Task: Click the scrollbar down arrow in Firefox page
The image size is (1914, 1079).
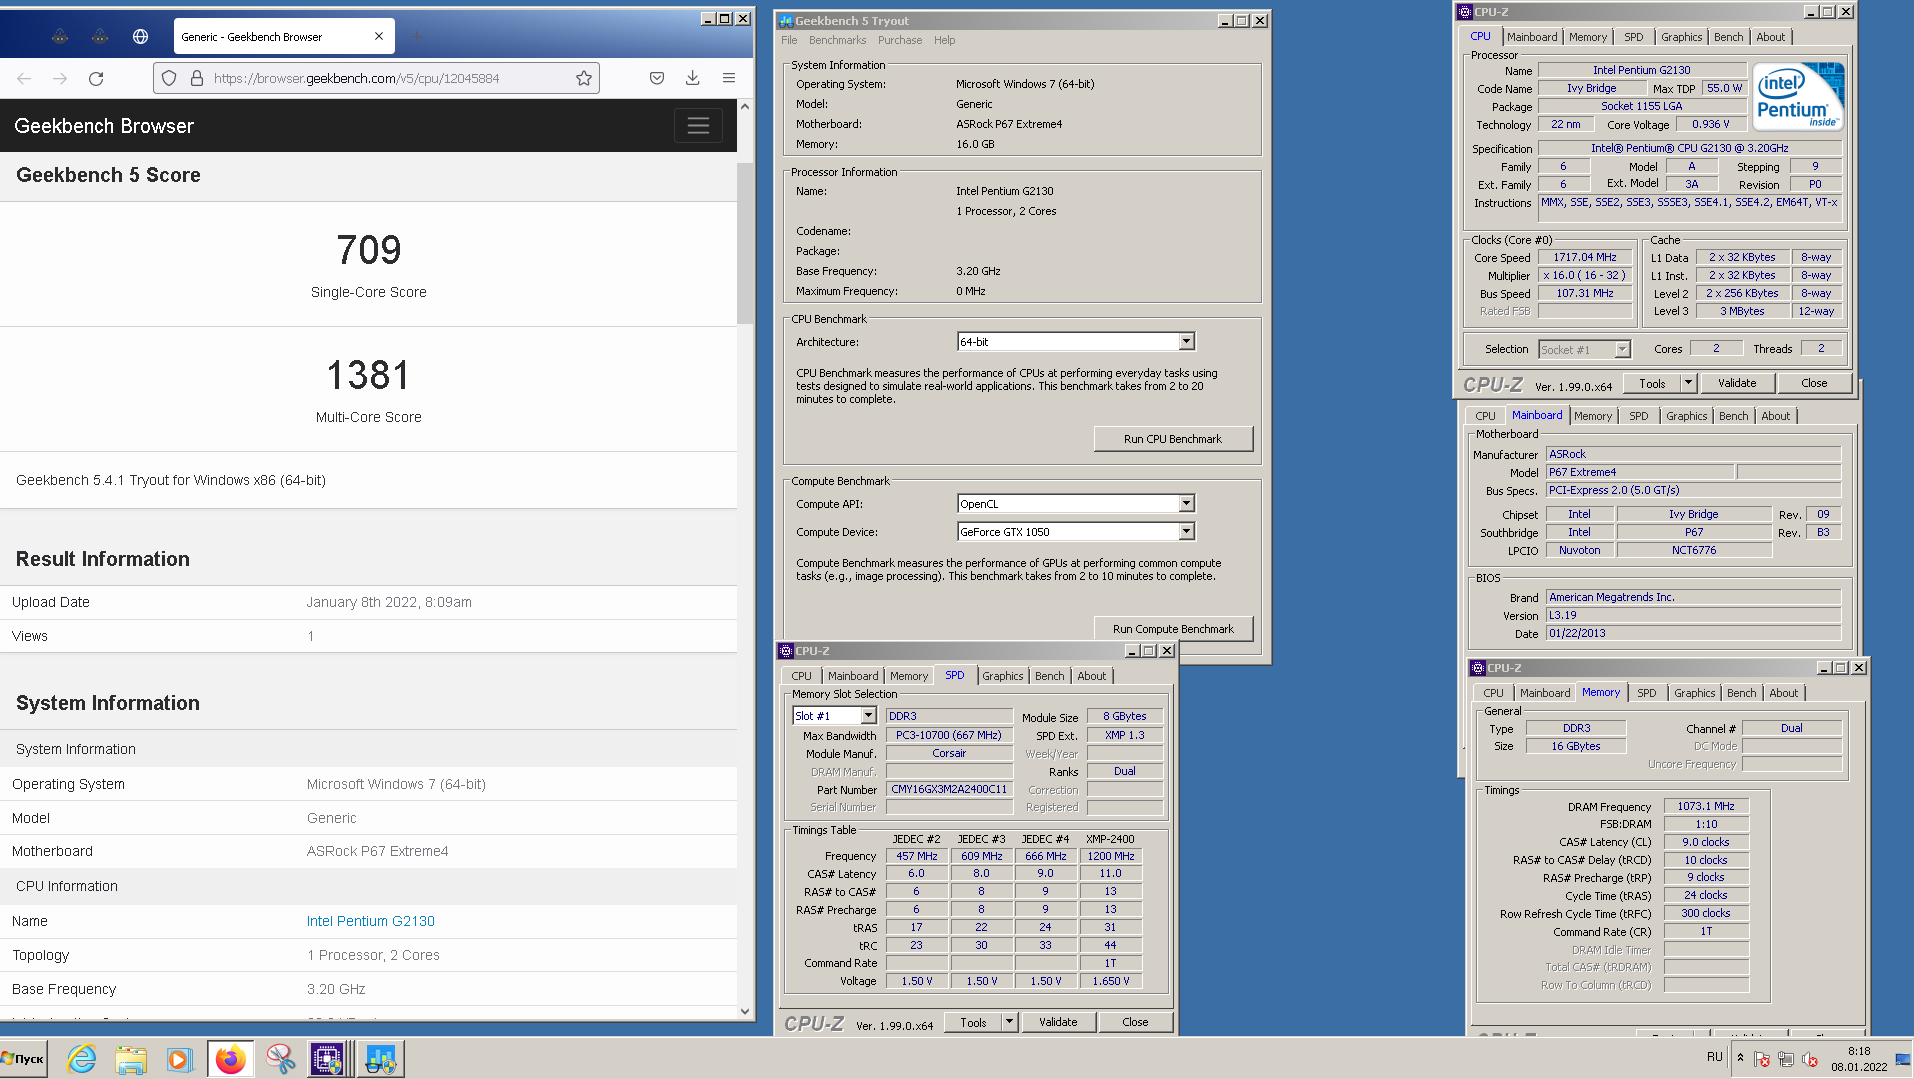Action: tap(745, 1011)
